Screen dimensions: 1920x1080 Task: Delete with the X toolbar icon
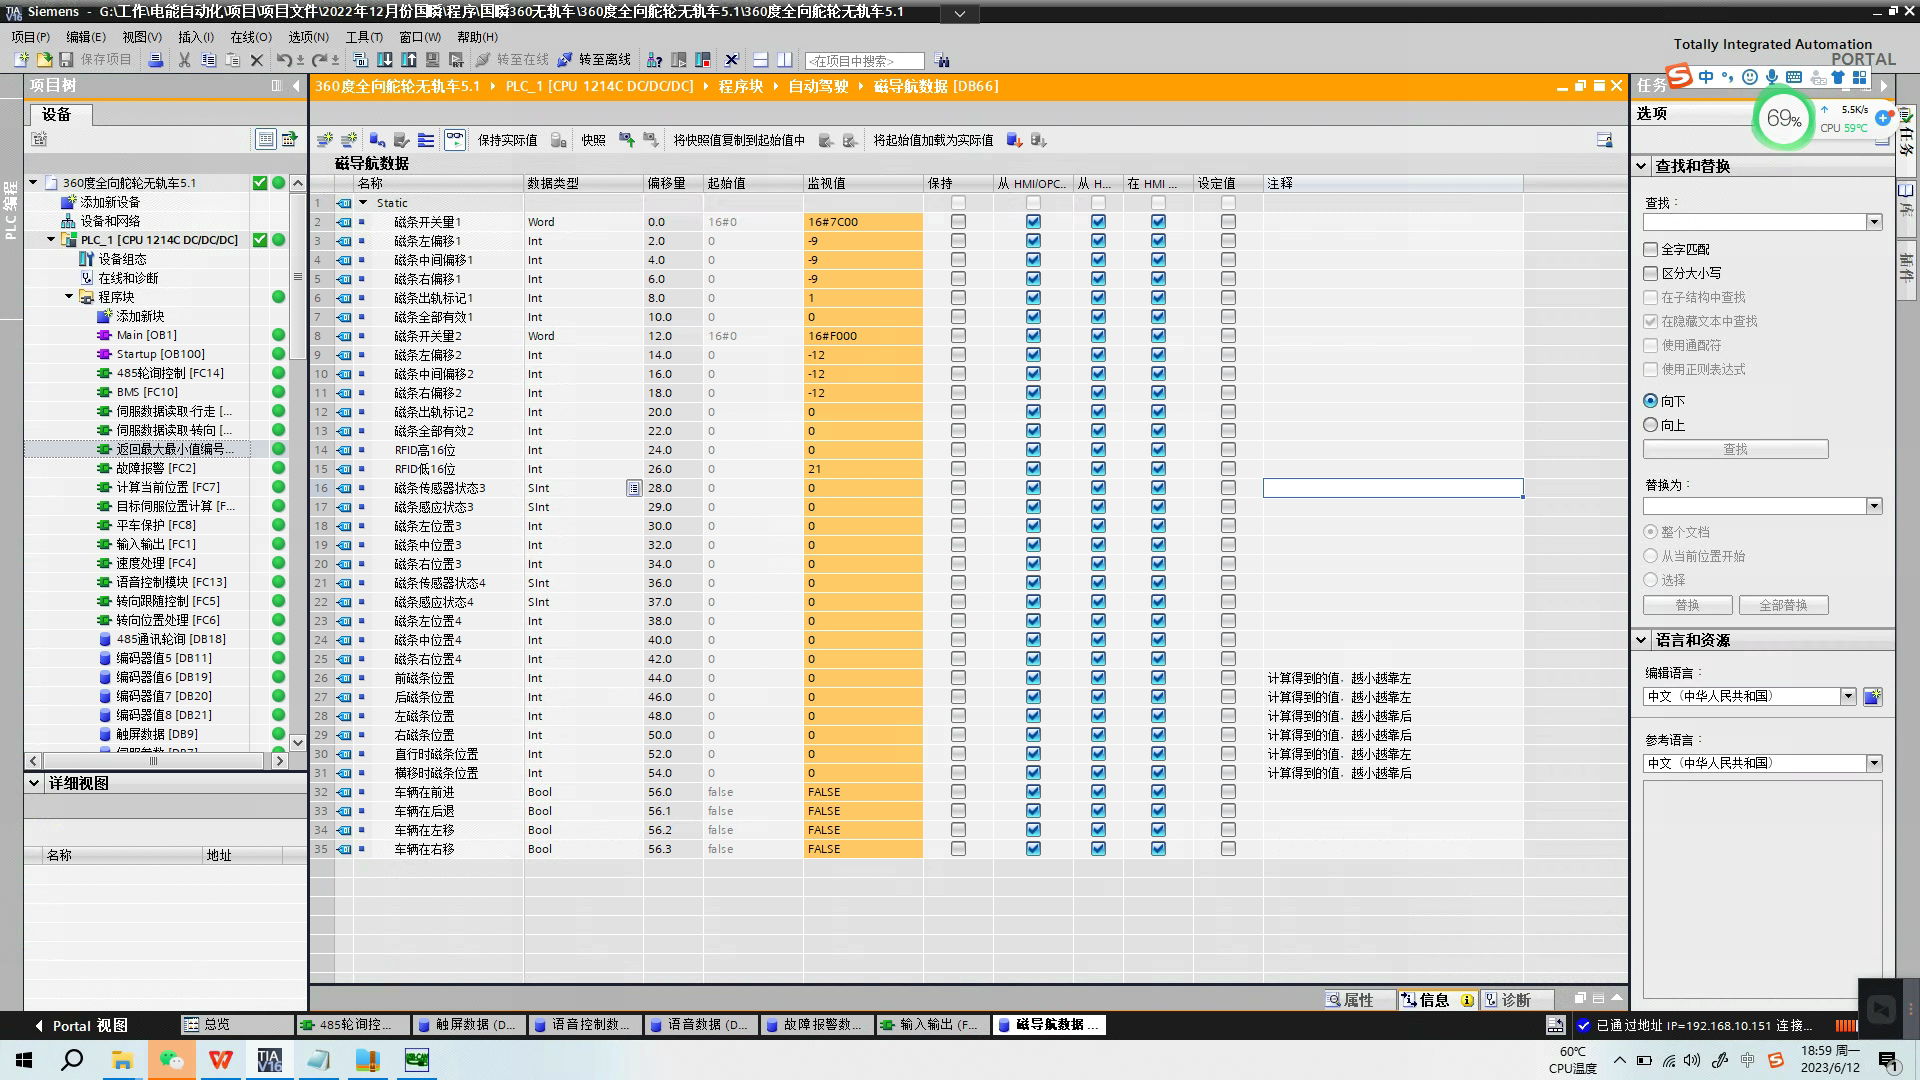pos(257,60)
